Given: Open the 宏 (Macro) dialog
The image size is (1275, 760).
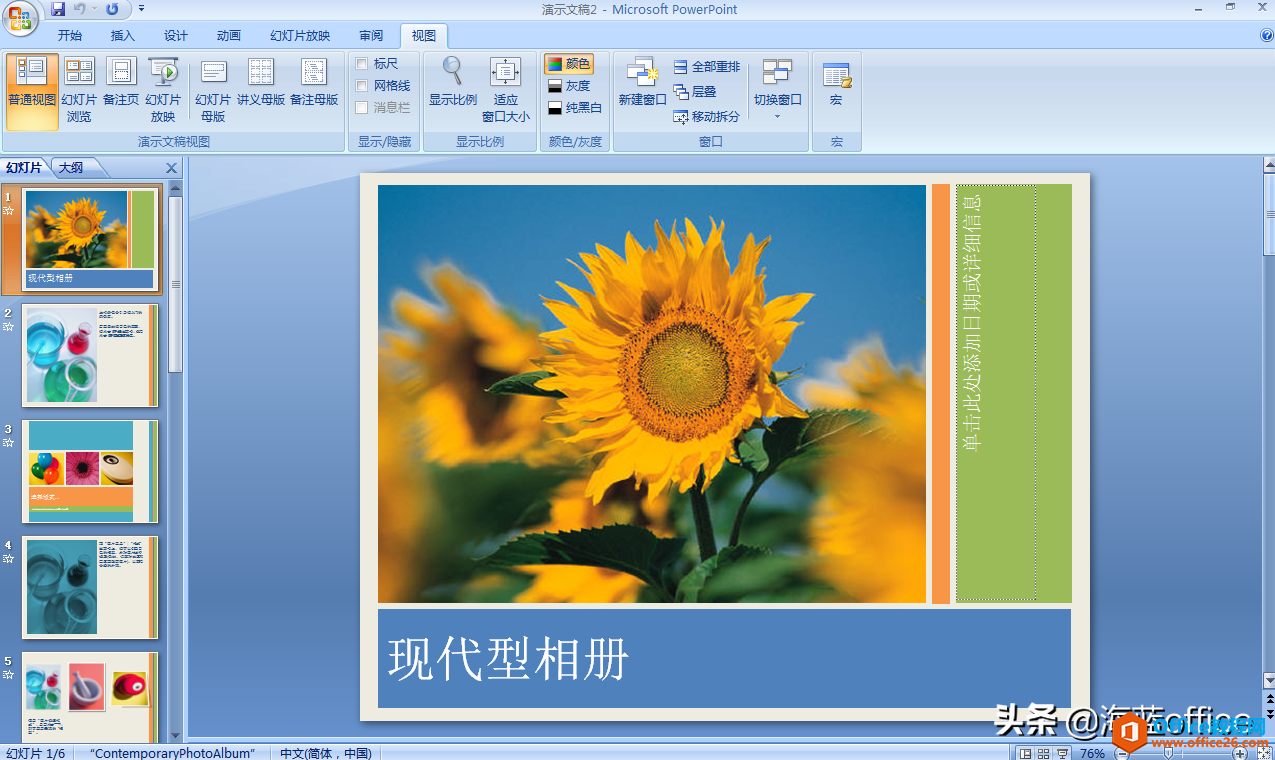Looking at the screenshot, I should click(x=836, y=85).
